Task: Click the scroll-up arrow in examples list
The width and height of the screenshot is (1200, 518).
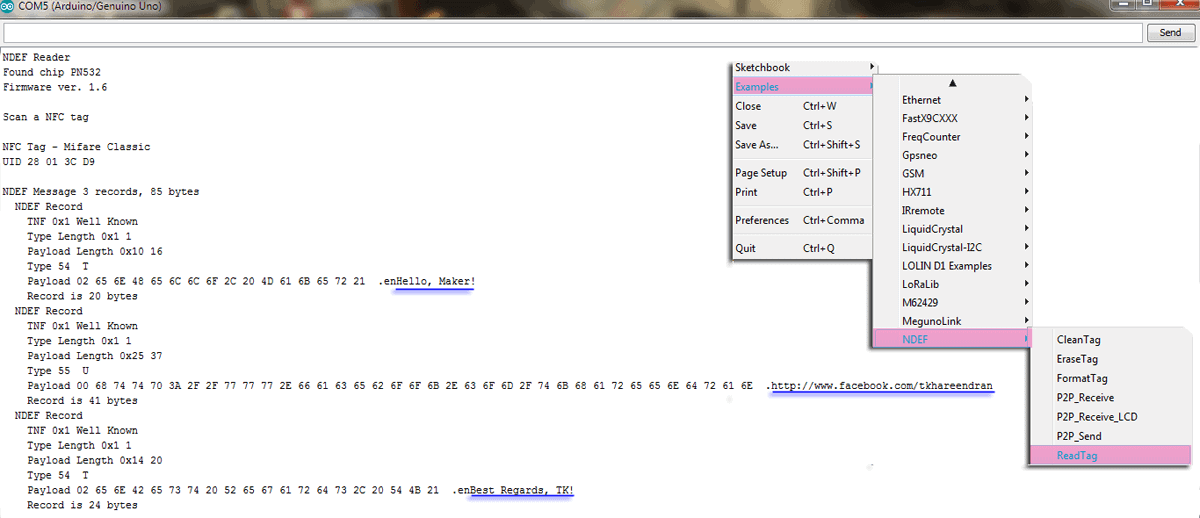Action: [953, 83]
